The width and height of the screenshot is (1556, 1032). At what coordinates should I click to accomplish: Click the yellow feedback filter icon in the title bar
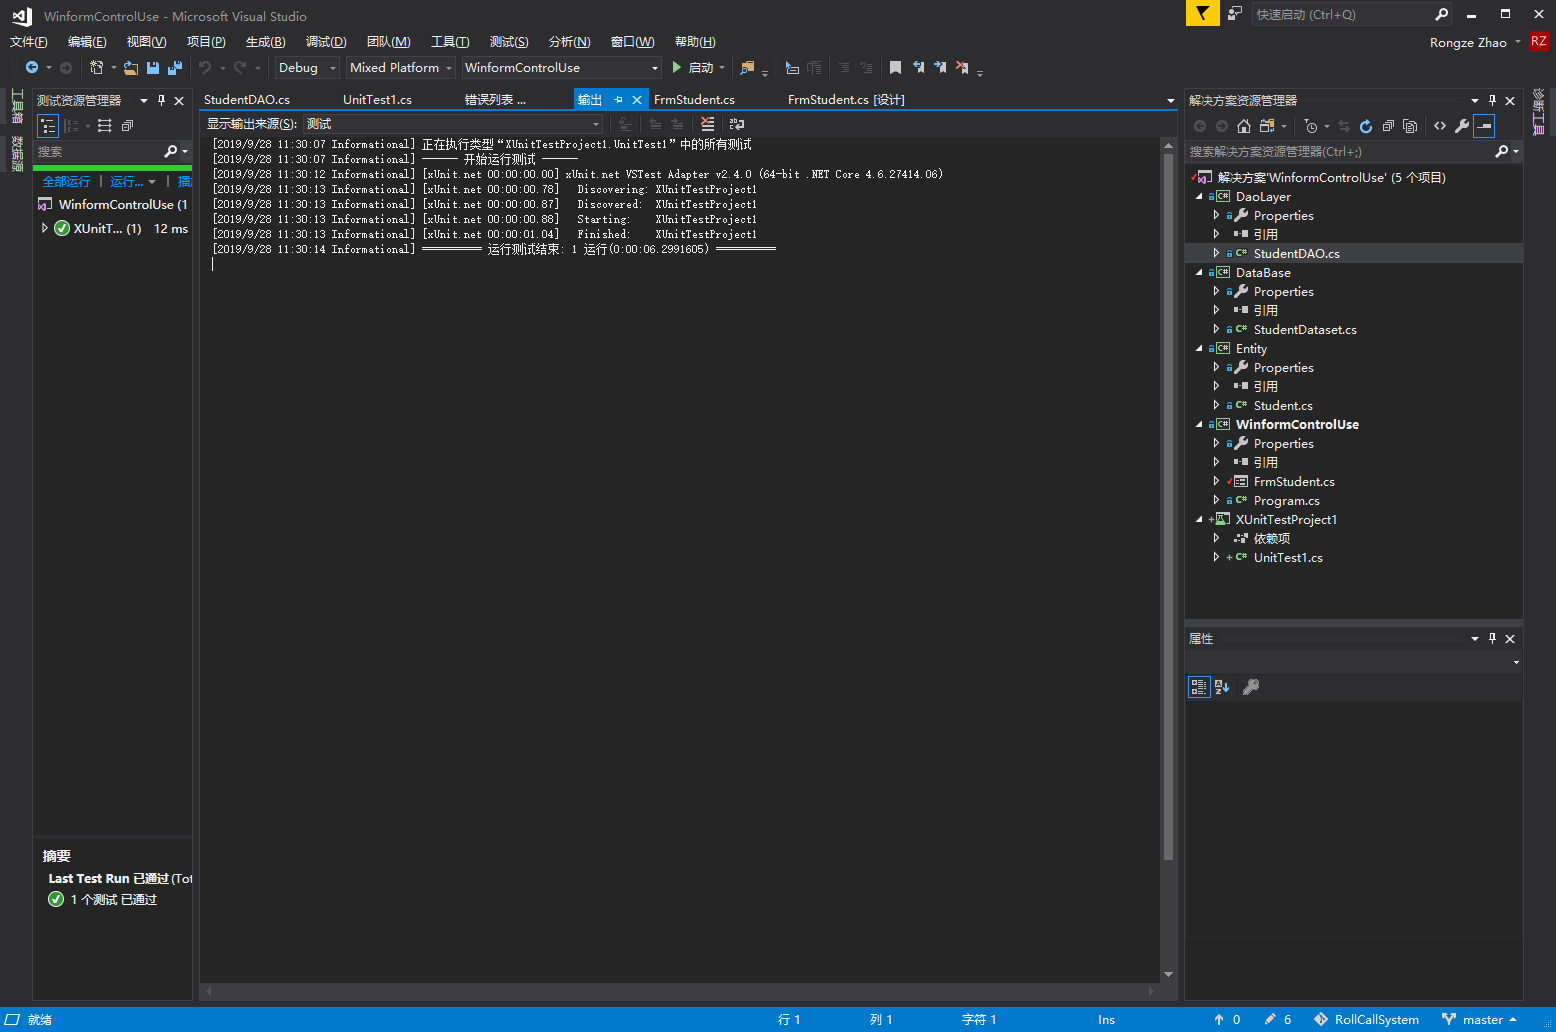(1202, 13)
